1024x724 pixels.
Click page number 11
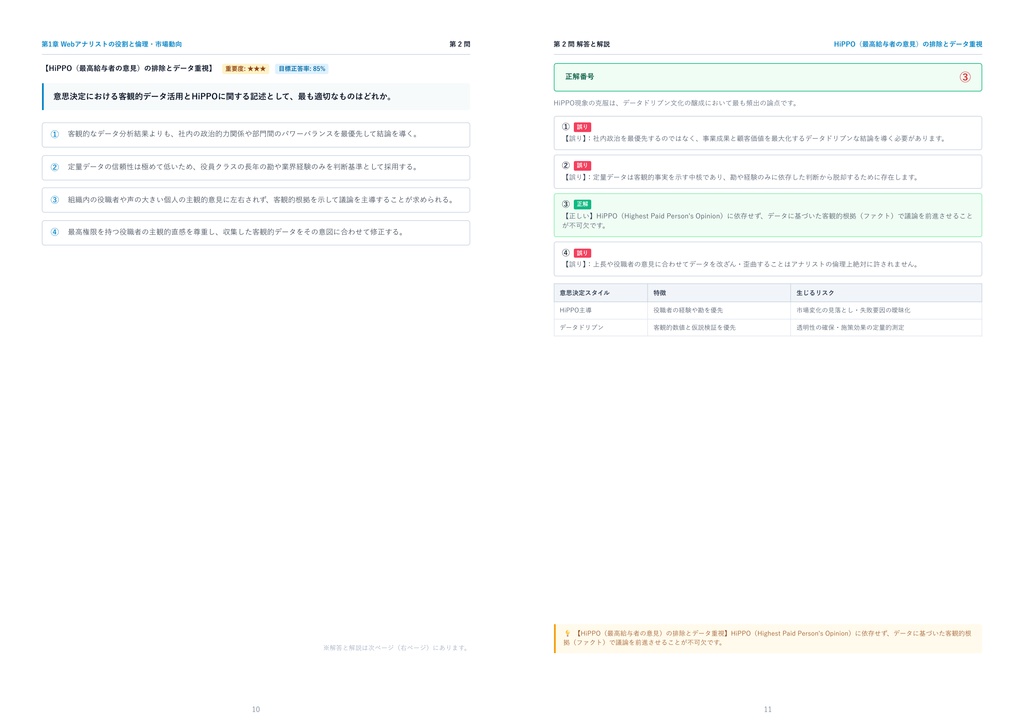768,709
